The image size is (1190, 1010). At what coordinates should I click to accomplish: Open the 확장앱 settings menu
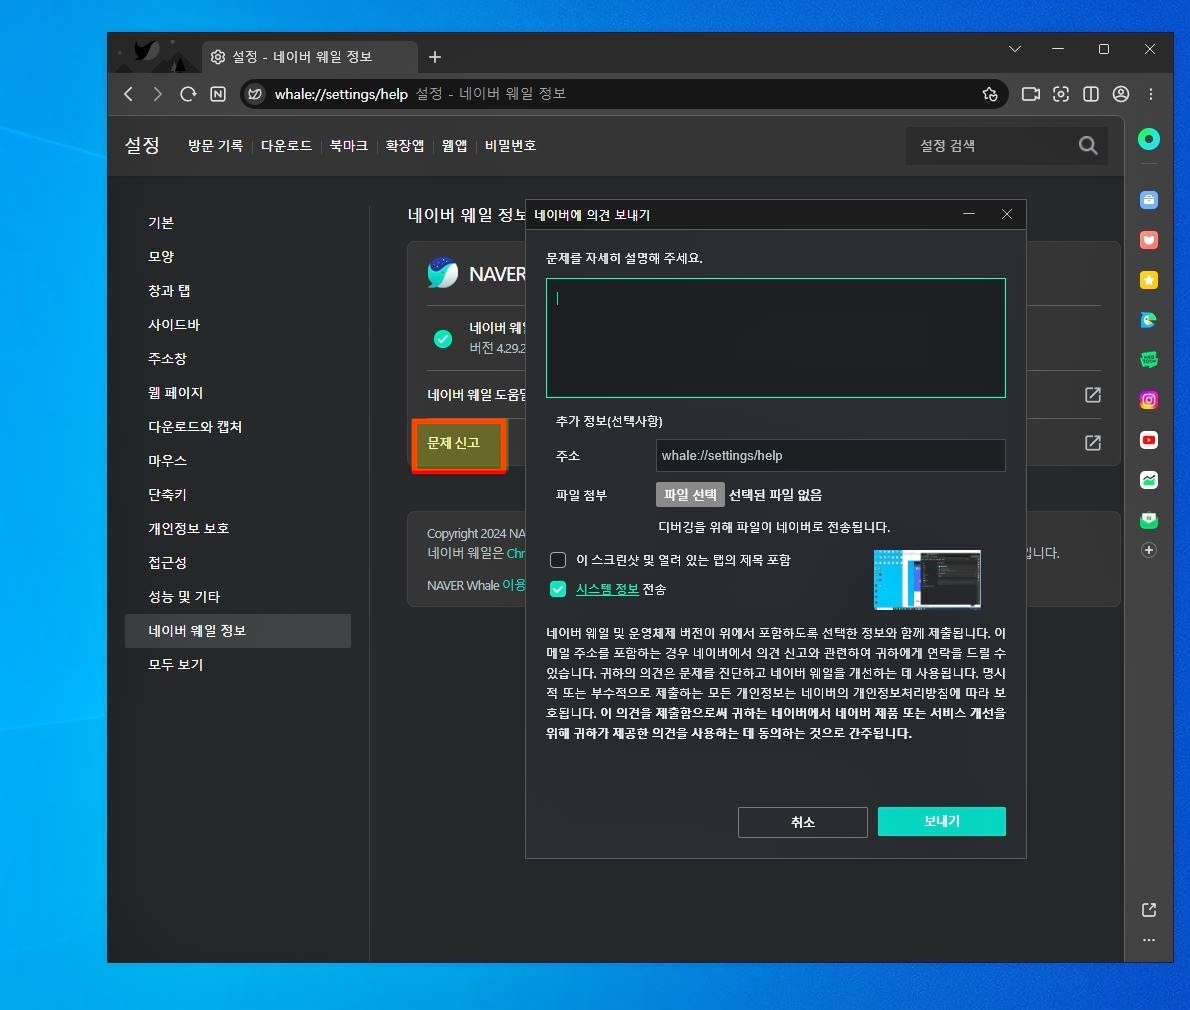click(x=405, y=146)
